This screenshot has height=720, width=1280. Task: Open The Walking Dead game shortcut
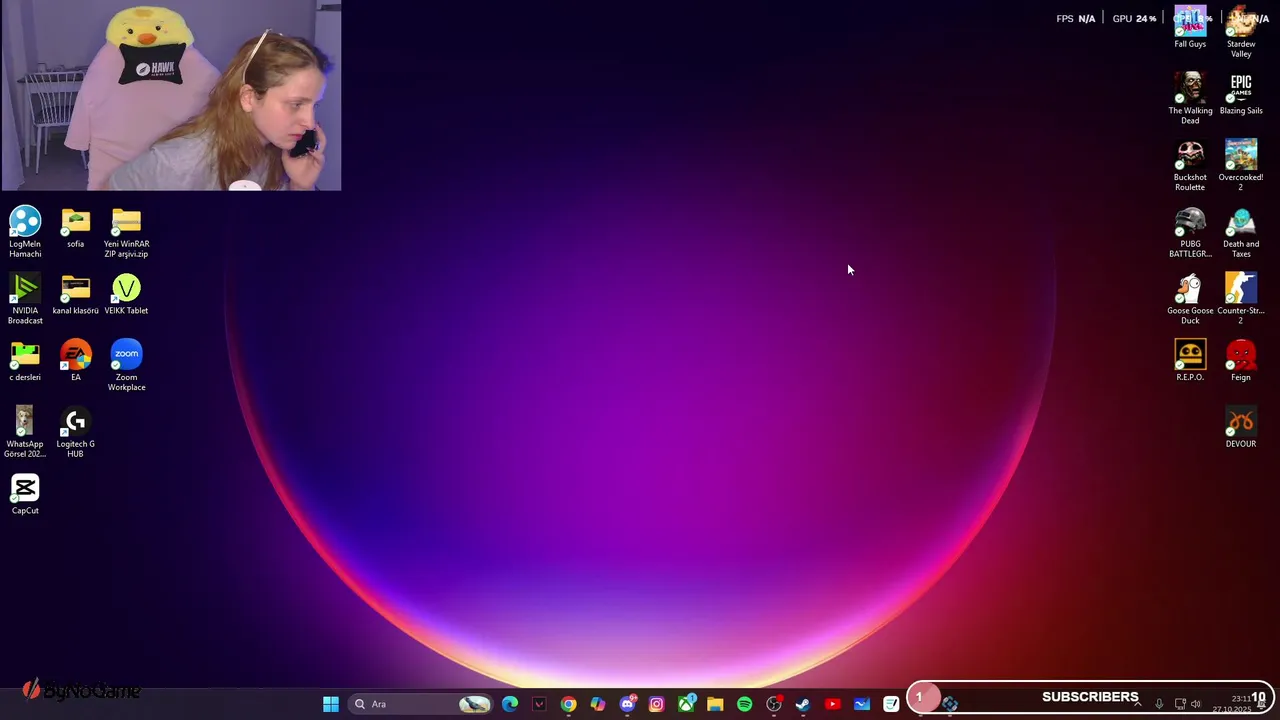click(x=1190, y=99)
